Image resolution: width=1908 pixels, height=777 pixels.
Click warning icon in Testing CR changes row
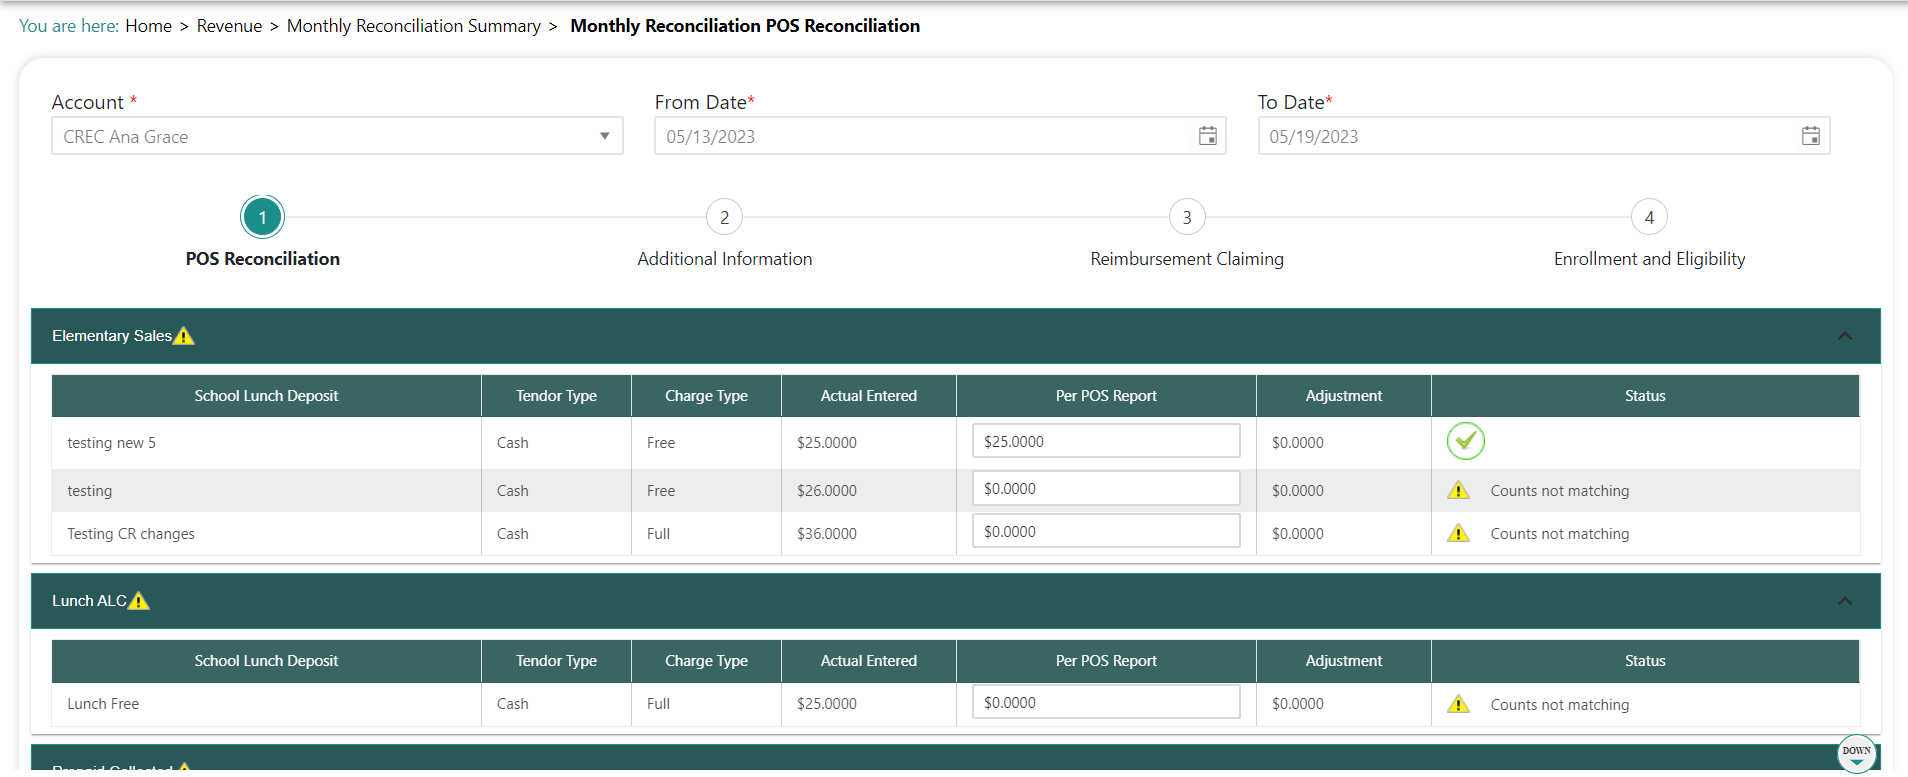tap(1458, 533)
